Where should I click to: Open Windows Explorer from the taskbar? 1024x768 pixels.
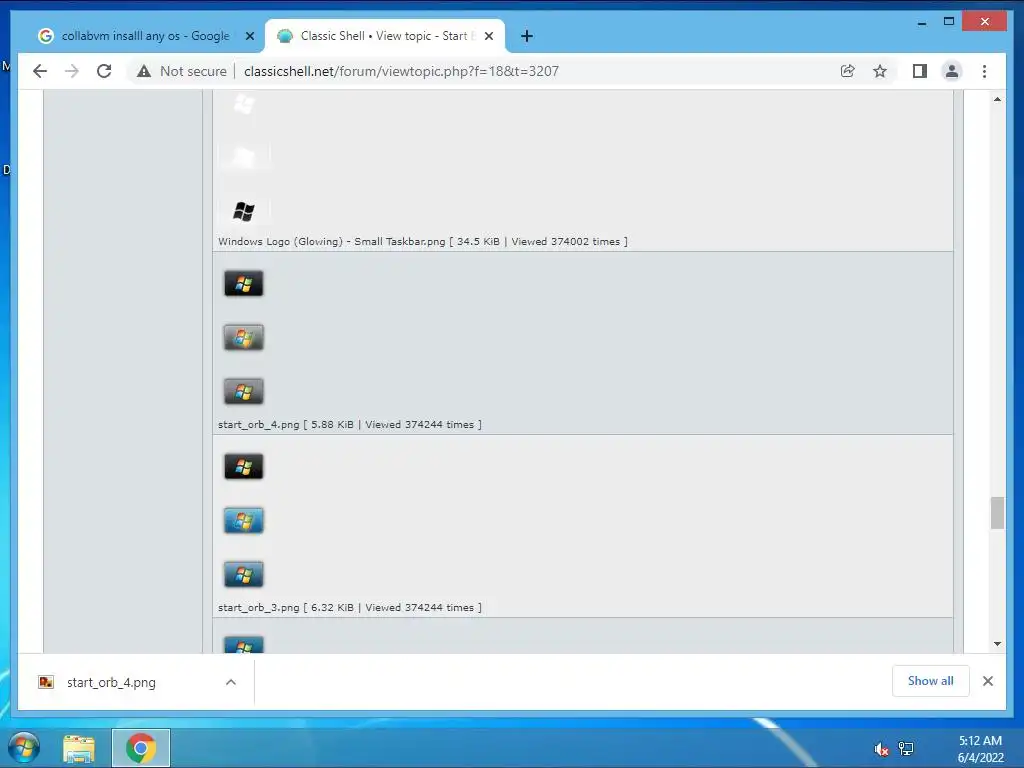79,748
